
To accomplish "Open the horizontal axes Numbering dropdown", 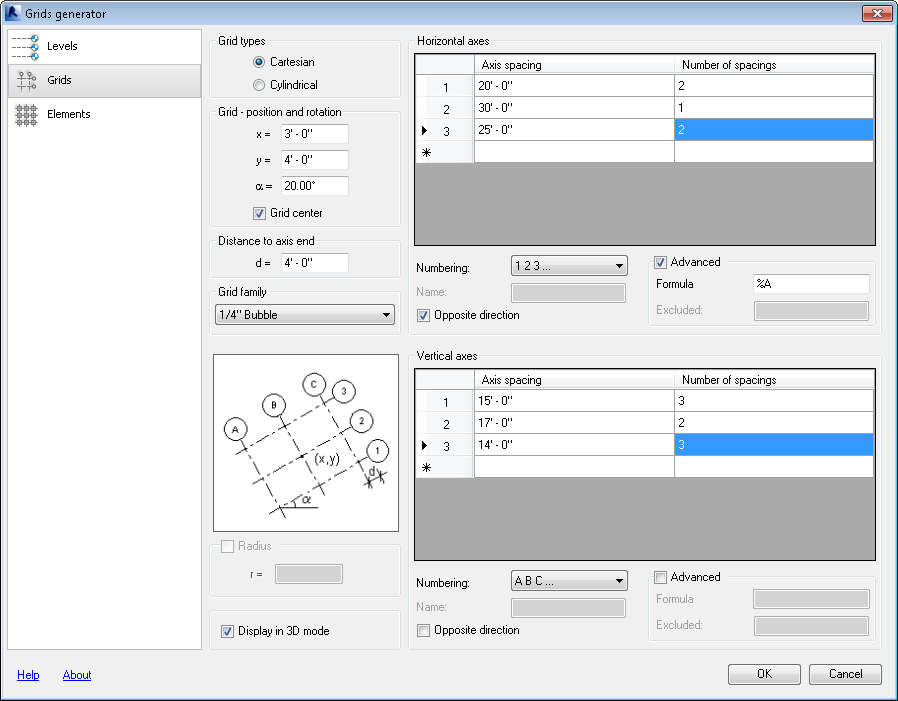I will pyautogui.click(x=568, y=264).
